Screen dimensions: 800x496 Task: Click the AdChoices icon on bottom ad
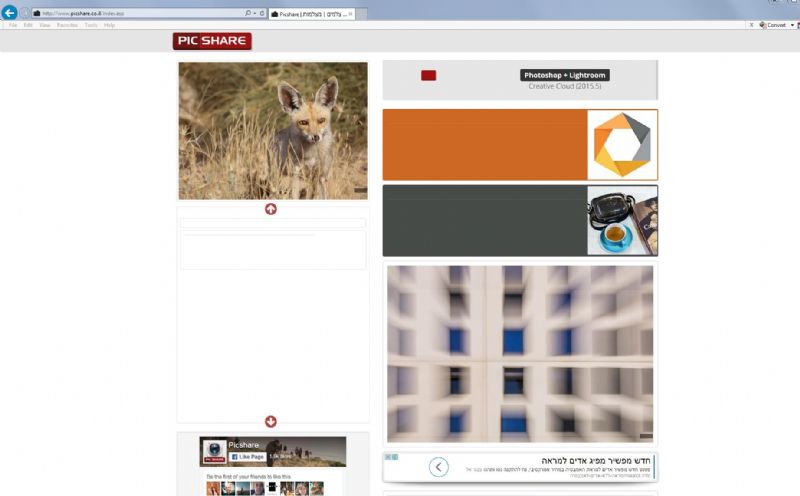392,458
